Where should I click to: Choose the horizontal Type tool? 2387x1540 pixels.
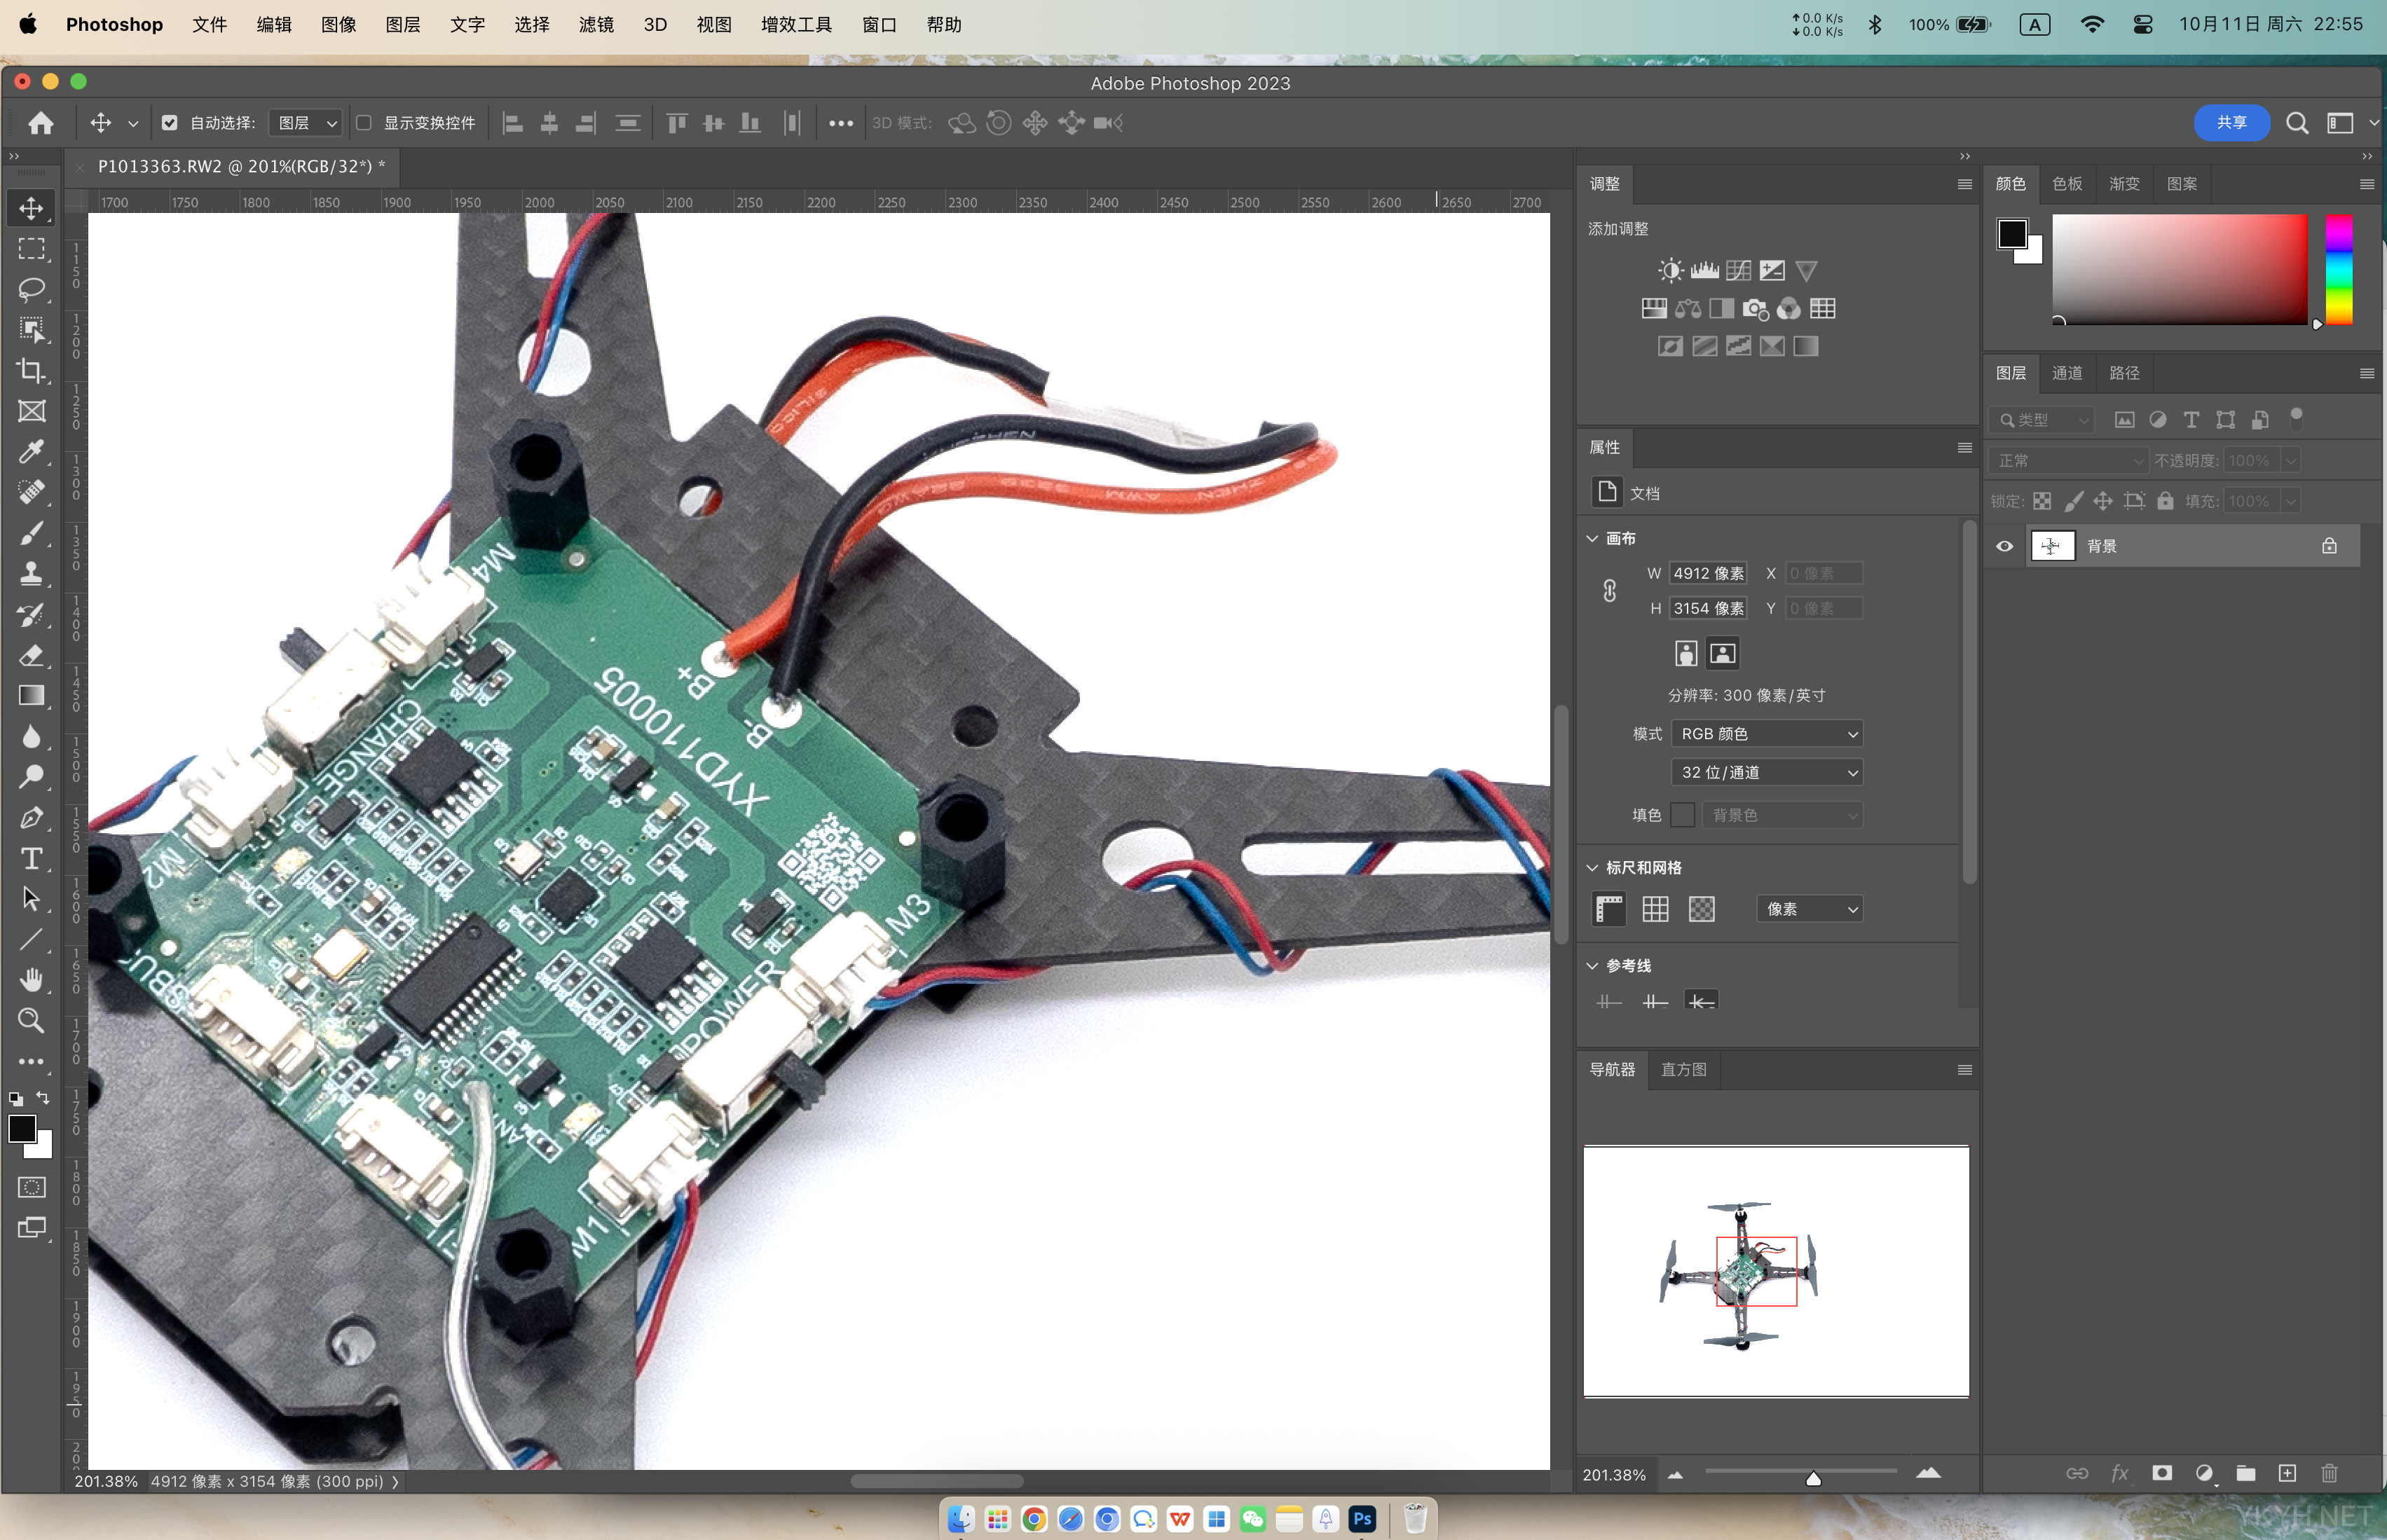tap(32, 859)
